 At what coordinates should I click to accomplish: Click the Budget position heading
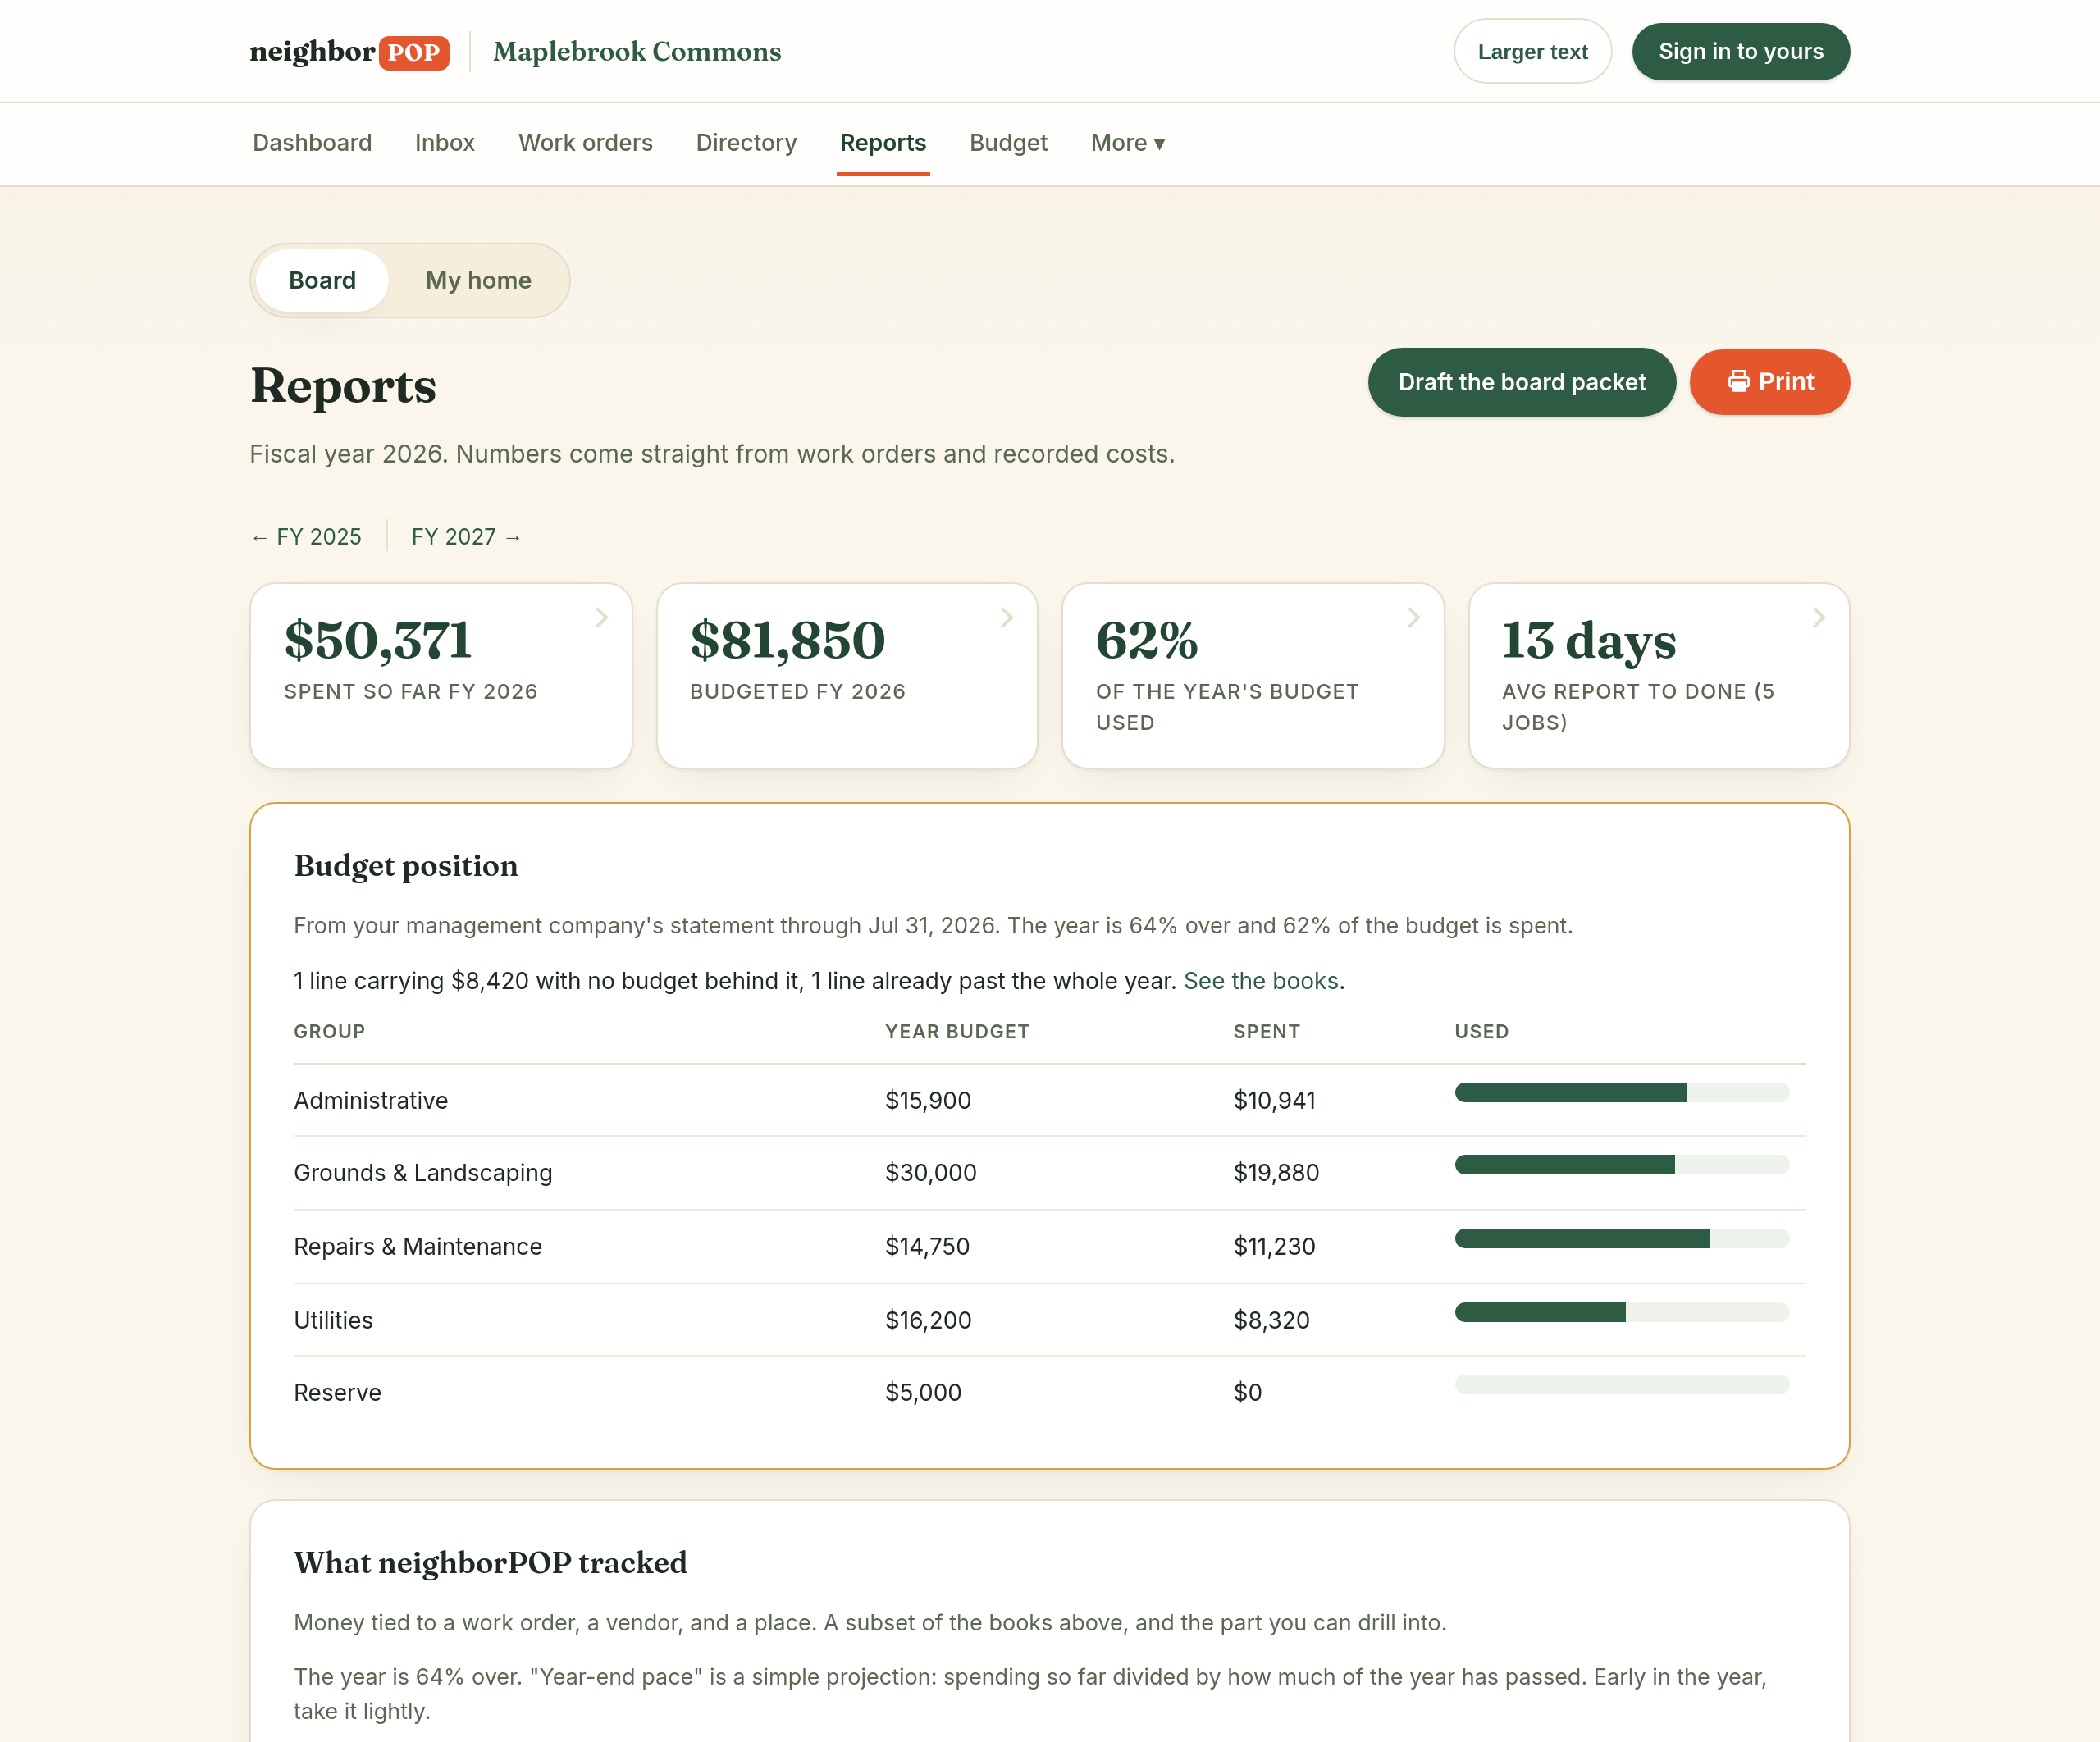406,865
